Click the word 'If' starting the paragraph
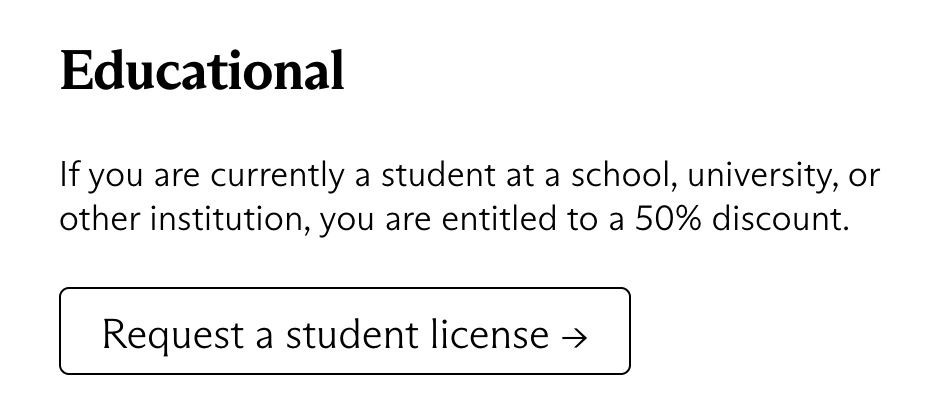 point(68,175)
